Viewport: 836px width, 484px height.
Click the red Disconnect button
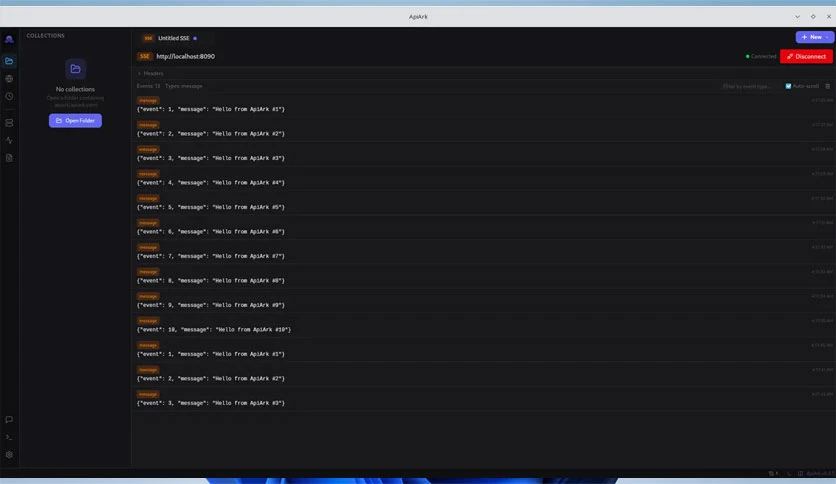[806, 56]
